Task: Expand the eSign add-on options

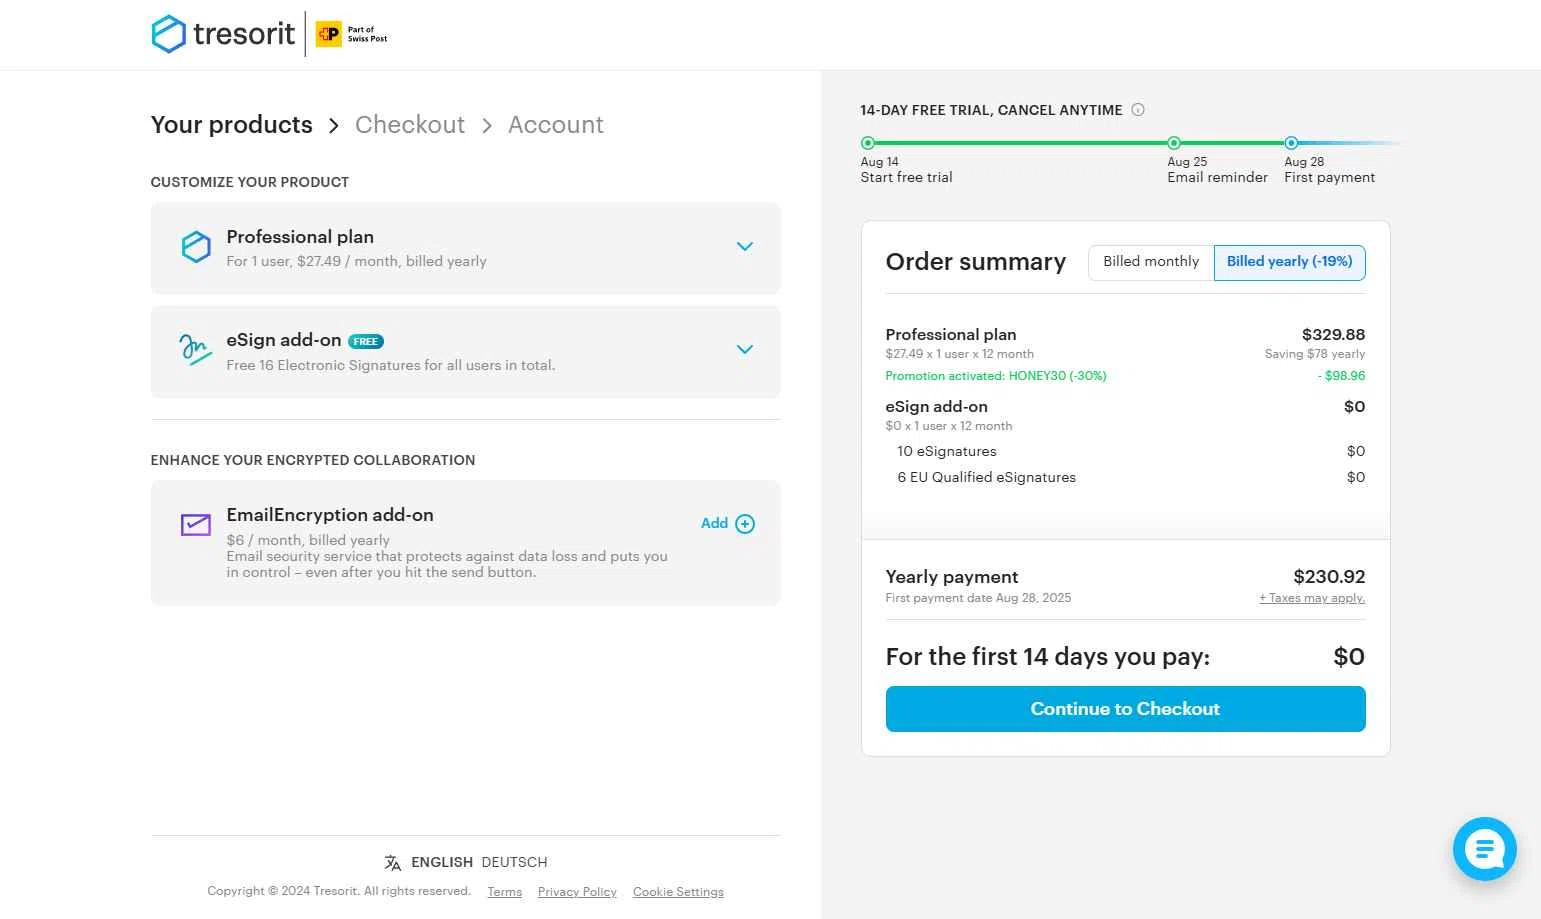Action: pos(745,350)
